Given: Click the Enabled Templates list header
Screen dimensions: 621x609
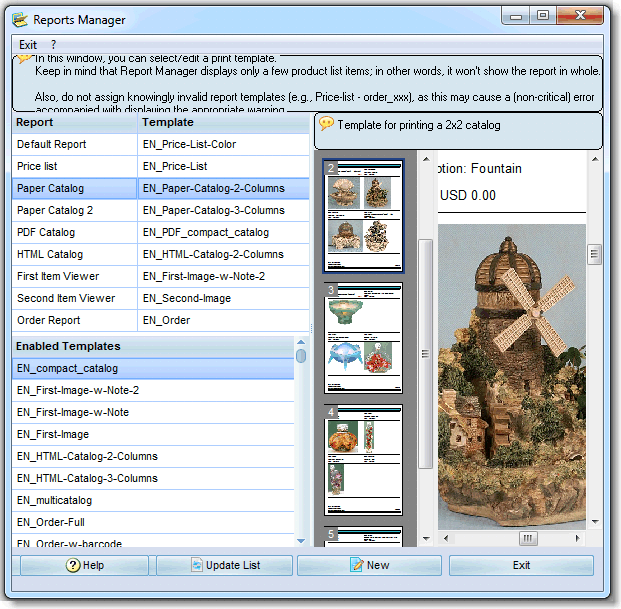Looking at the screenshot, I should click(153, 346).
